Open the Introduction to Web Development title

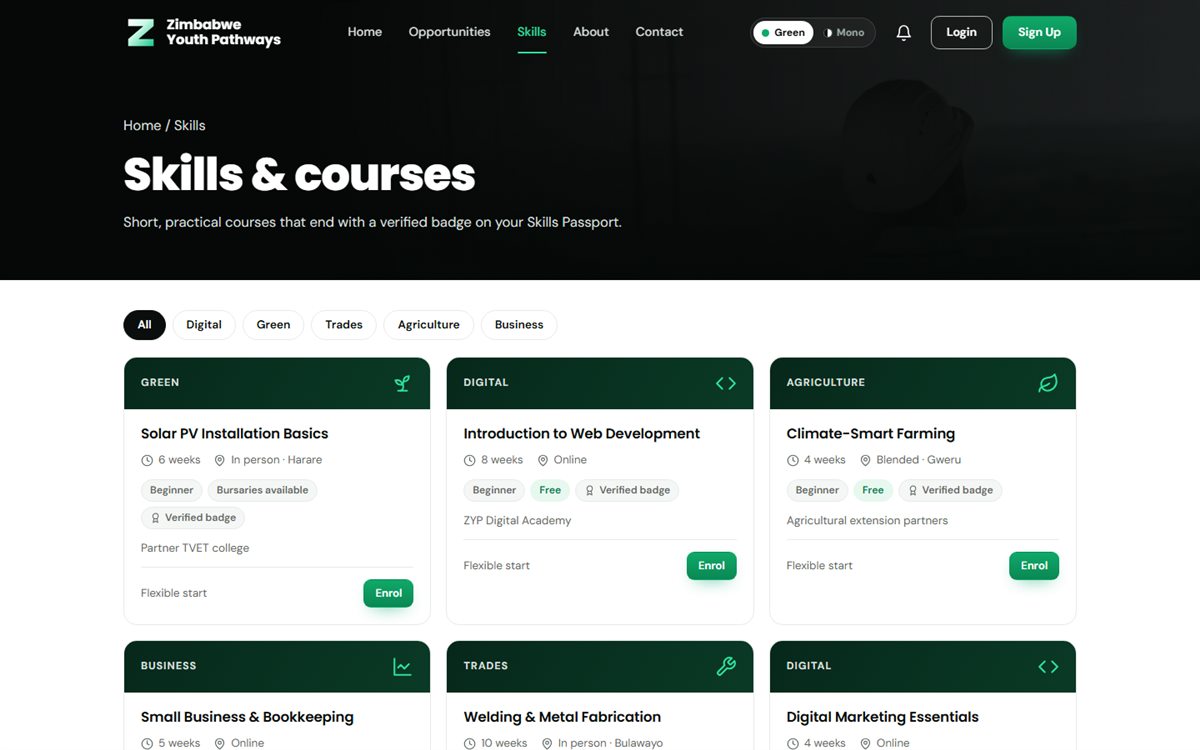pyautogui.click(x=582, y=434)
